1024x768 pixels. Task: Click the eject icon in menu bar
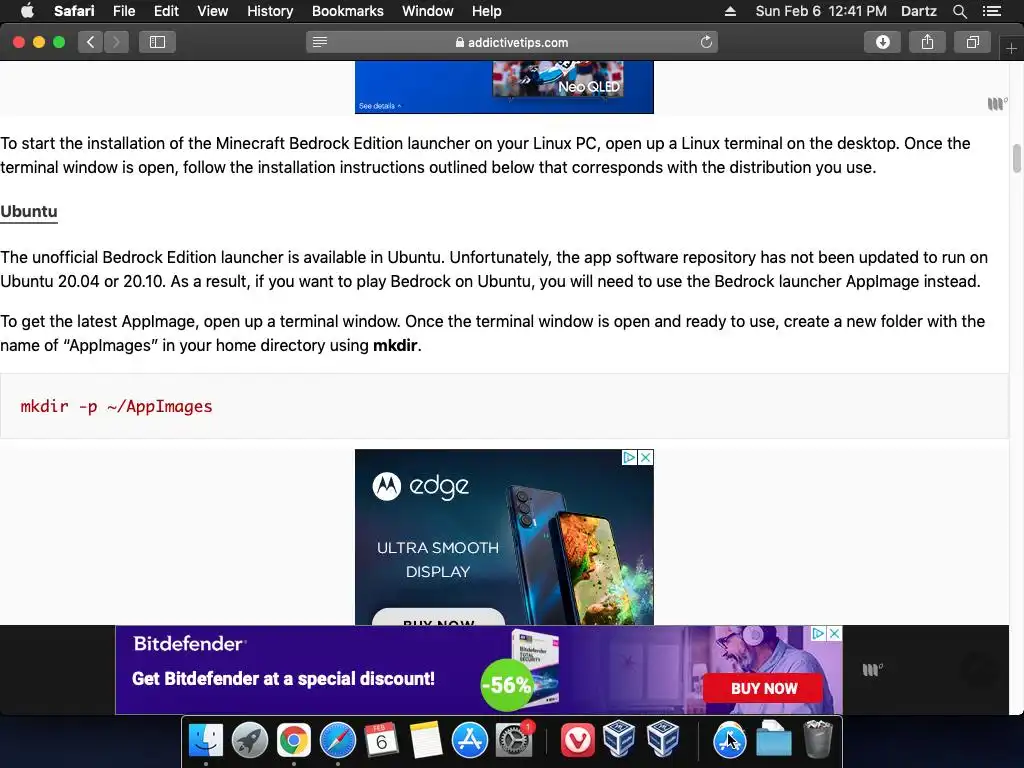point(730,11)
